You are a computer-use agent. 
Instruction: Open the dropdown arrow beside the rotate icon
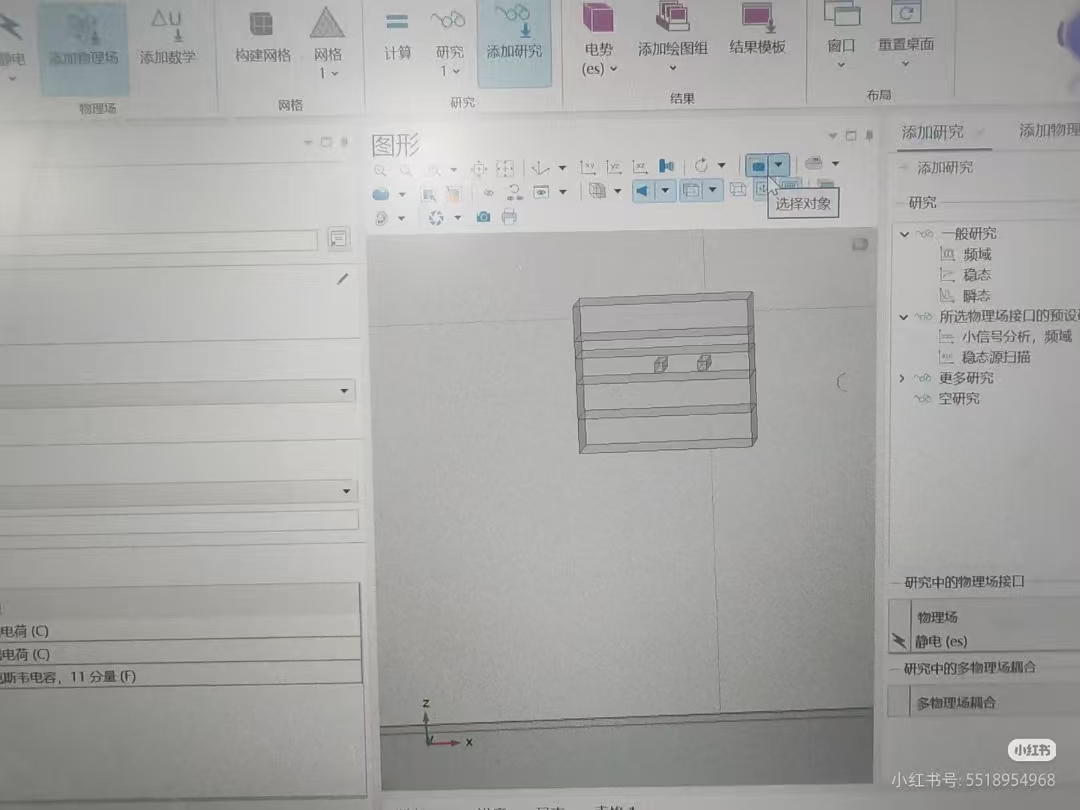(x=721, y=165)
